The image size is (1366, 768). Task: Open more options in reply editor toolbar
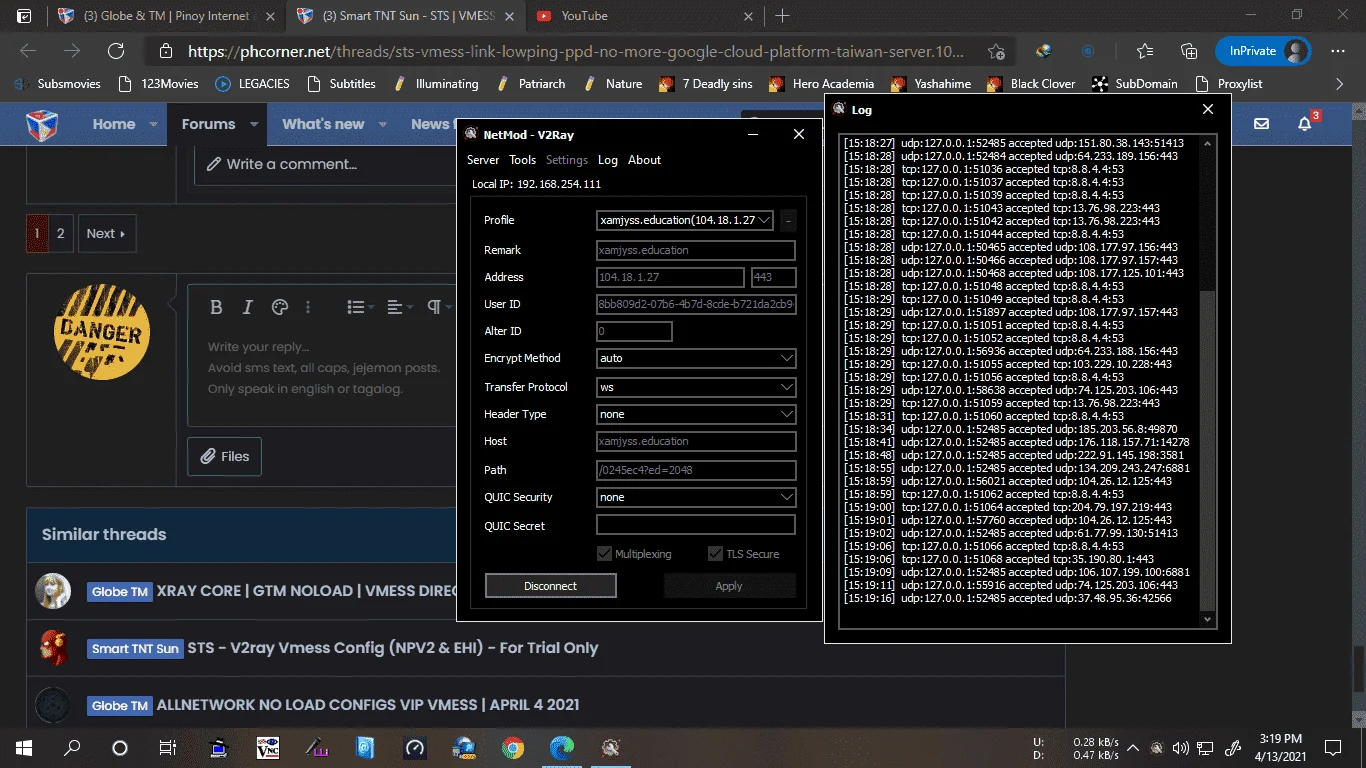(308, 307)
